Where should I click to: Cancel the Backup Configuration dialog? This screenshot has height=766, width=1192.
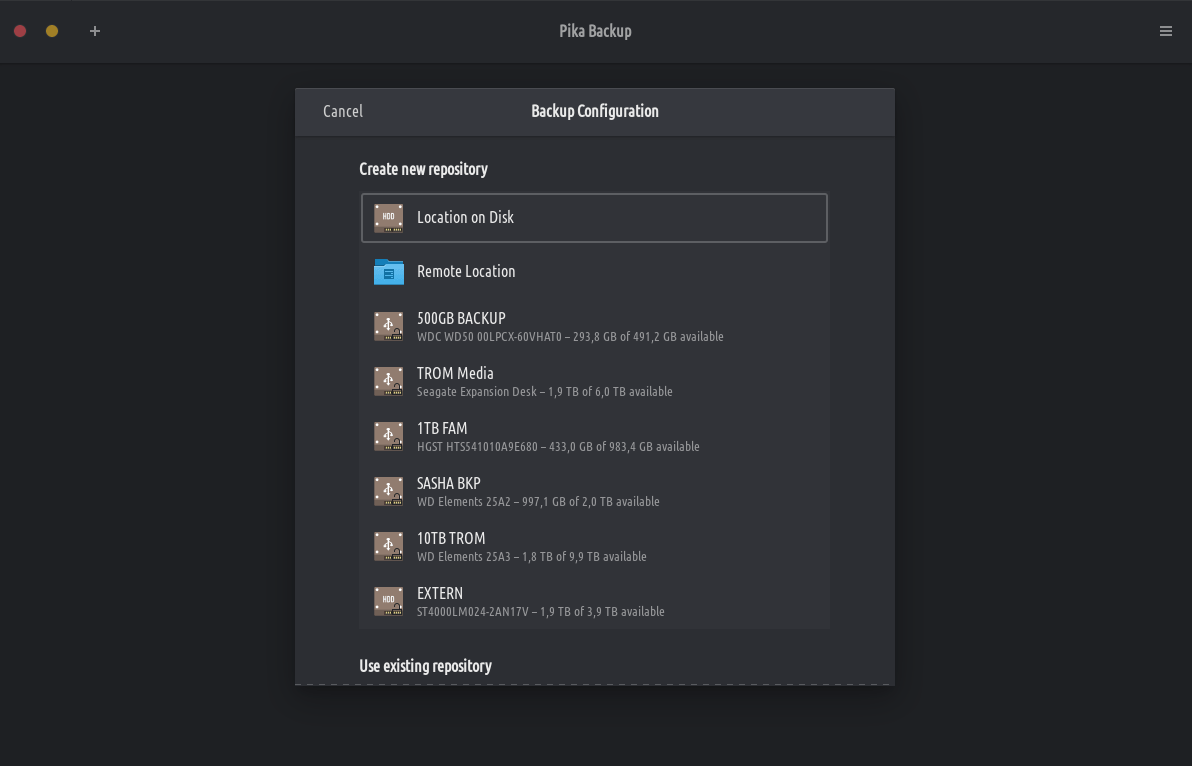point(343,111)
